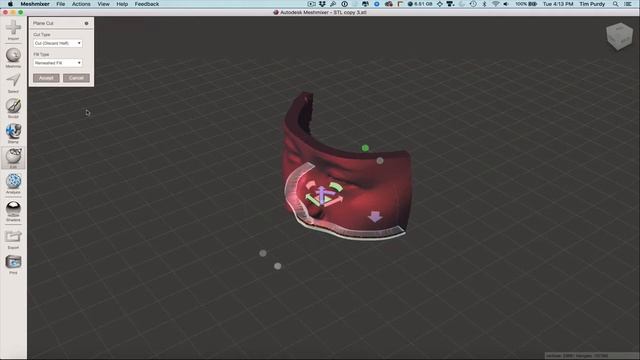The image size is (640, 360).
Task: Click the red rotation arc of the gizmo
Action: coord(310,185)
